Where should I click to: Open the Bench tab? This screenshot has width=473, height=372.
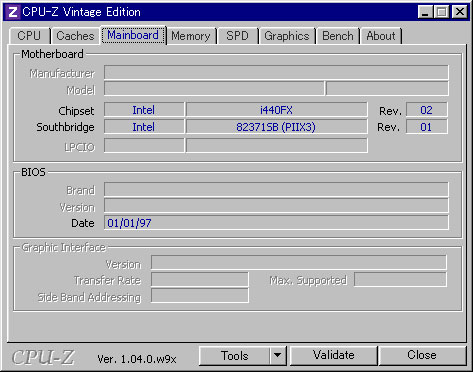pyautogui.click(x=338, y=36)
